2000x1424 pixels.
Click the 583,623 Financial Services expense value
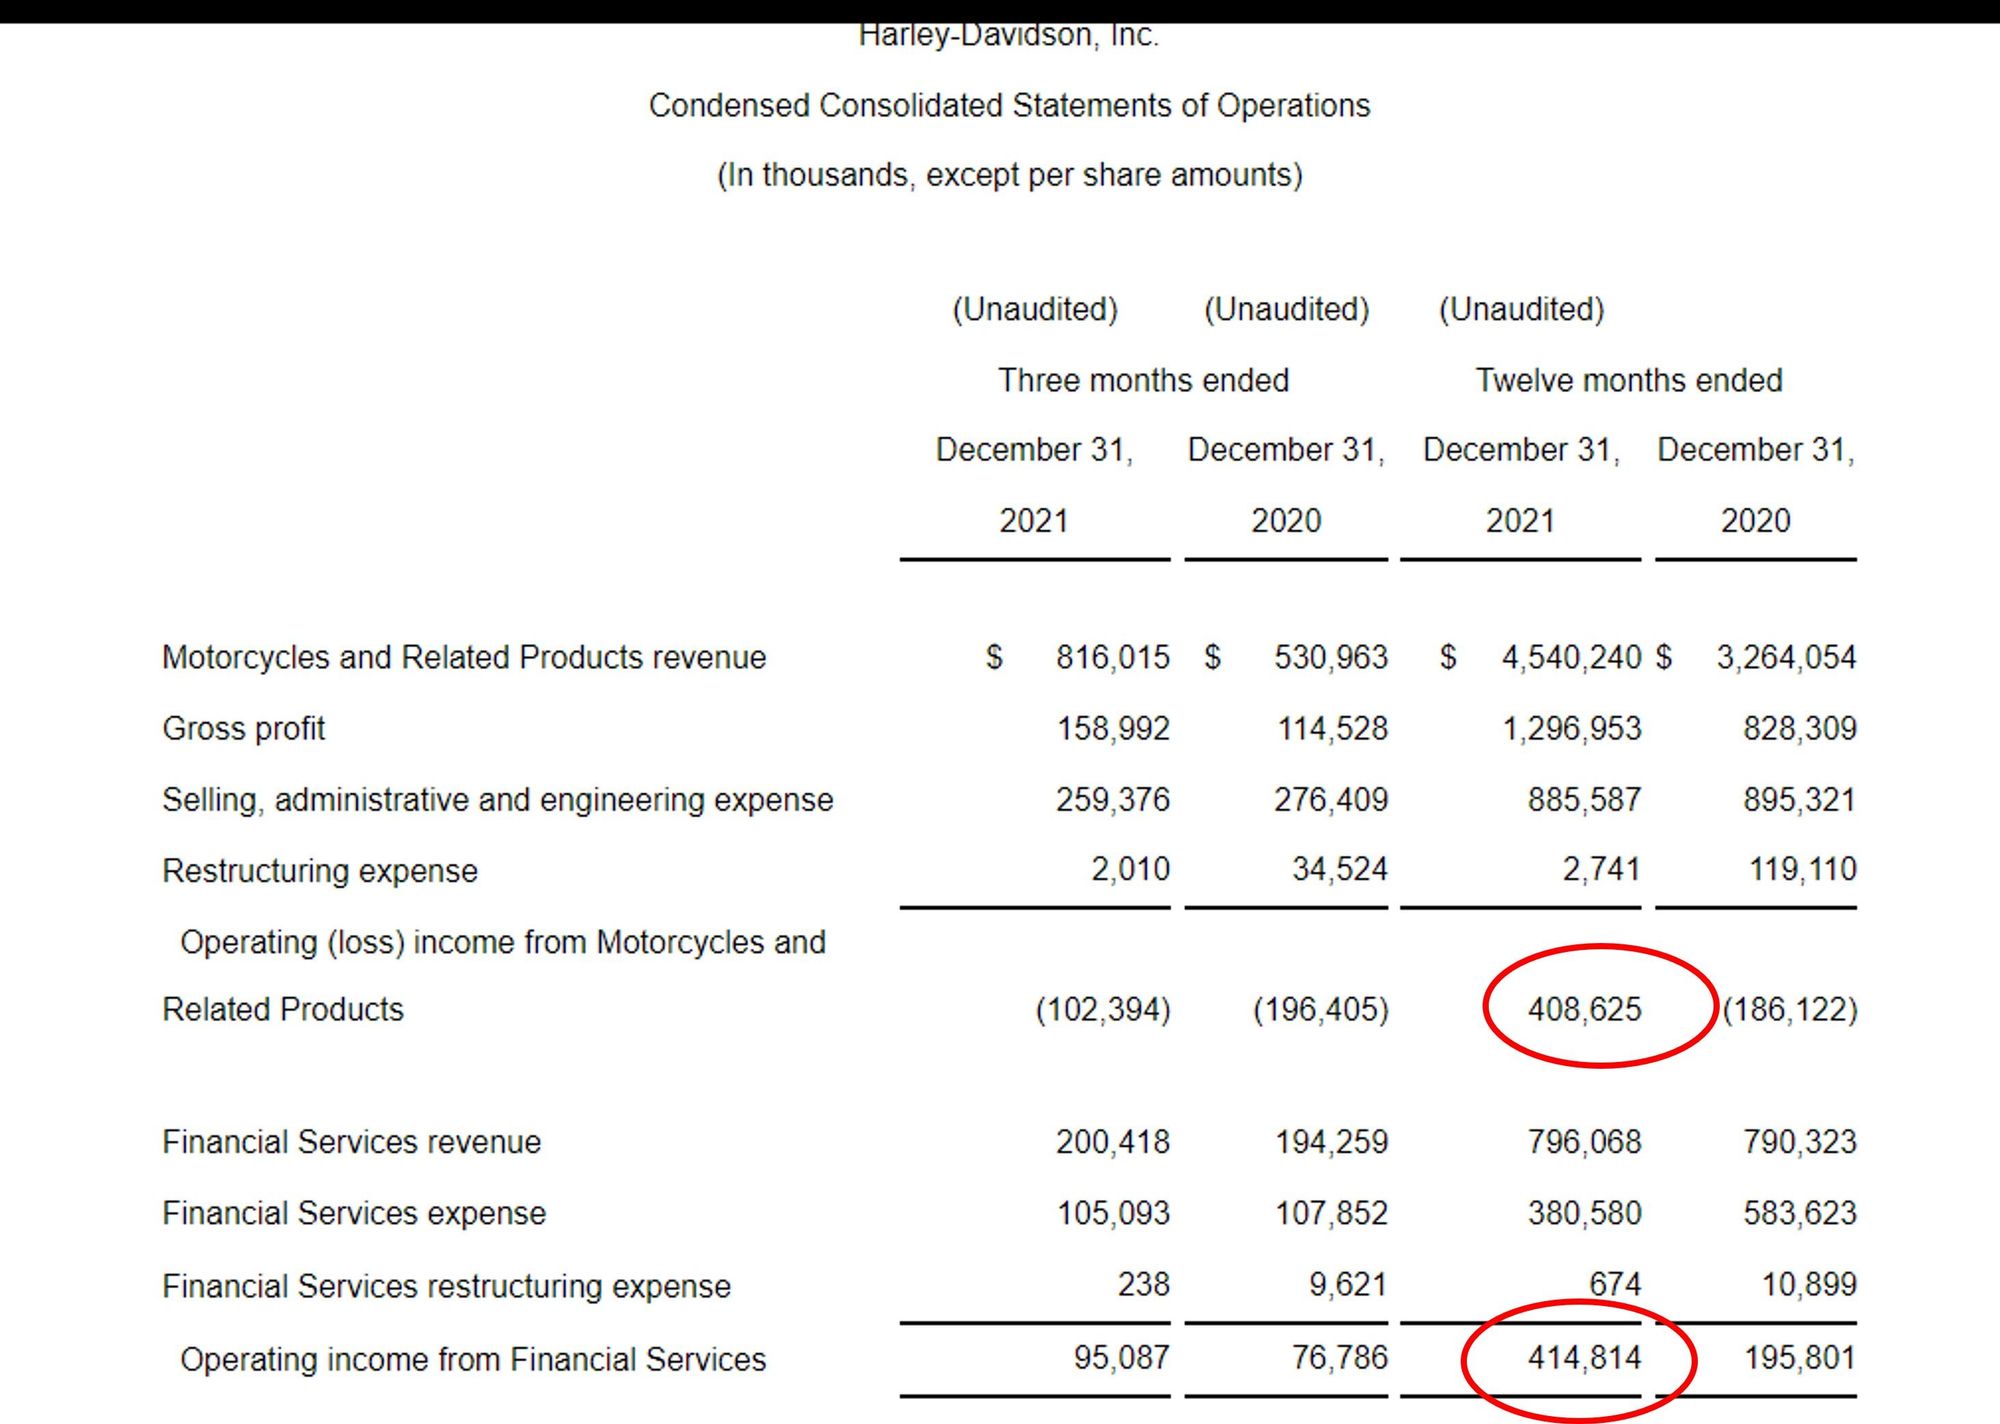tap(1800, 1213)
